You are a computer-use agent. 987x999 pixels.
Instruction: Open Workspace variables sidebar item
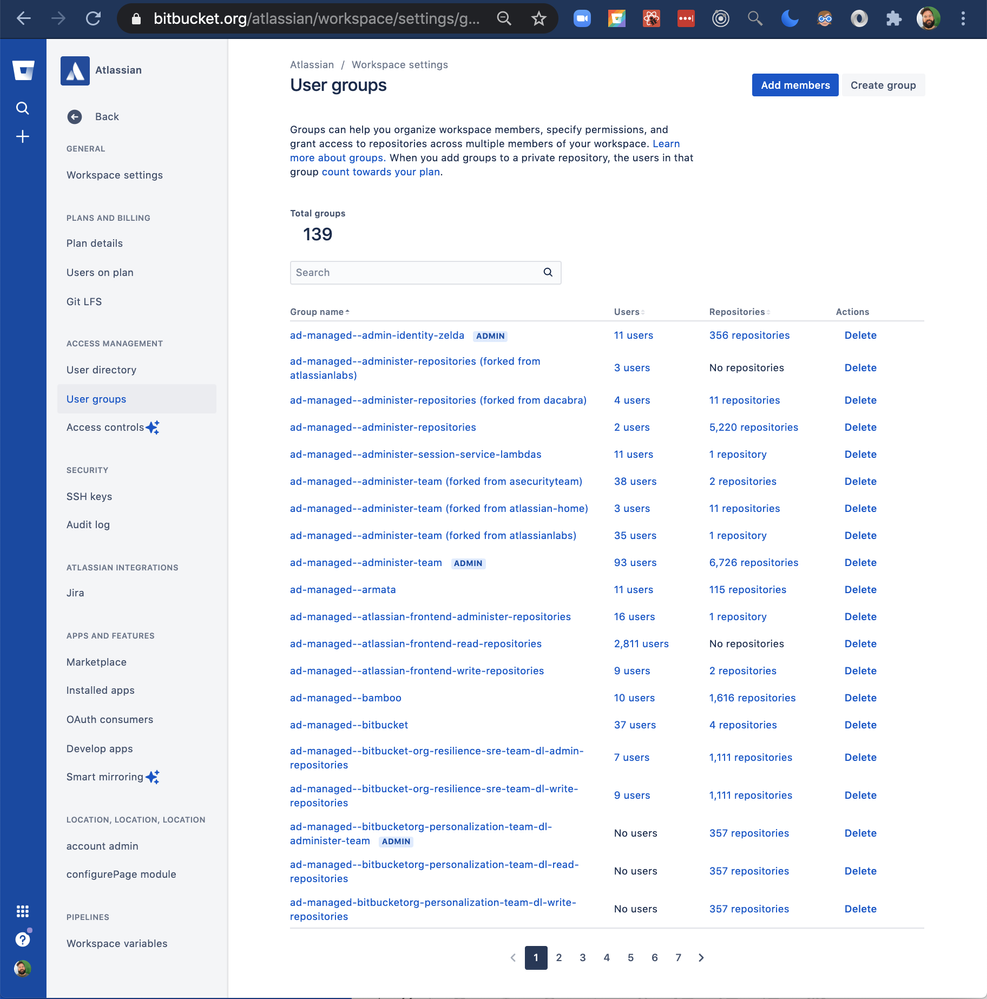pyautogui.click(x=117, y=944)
